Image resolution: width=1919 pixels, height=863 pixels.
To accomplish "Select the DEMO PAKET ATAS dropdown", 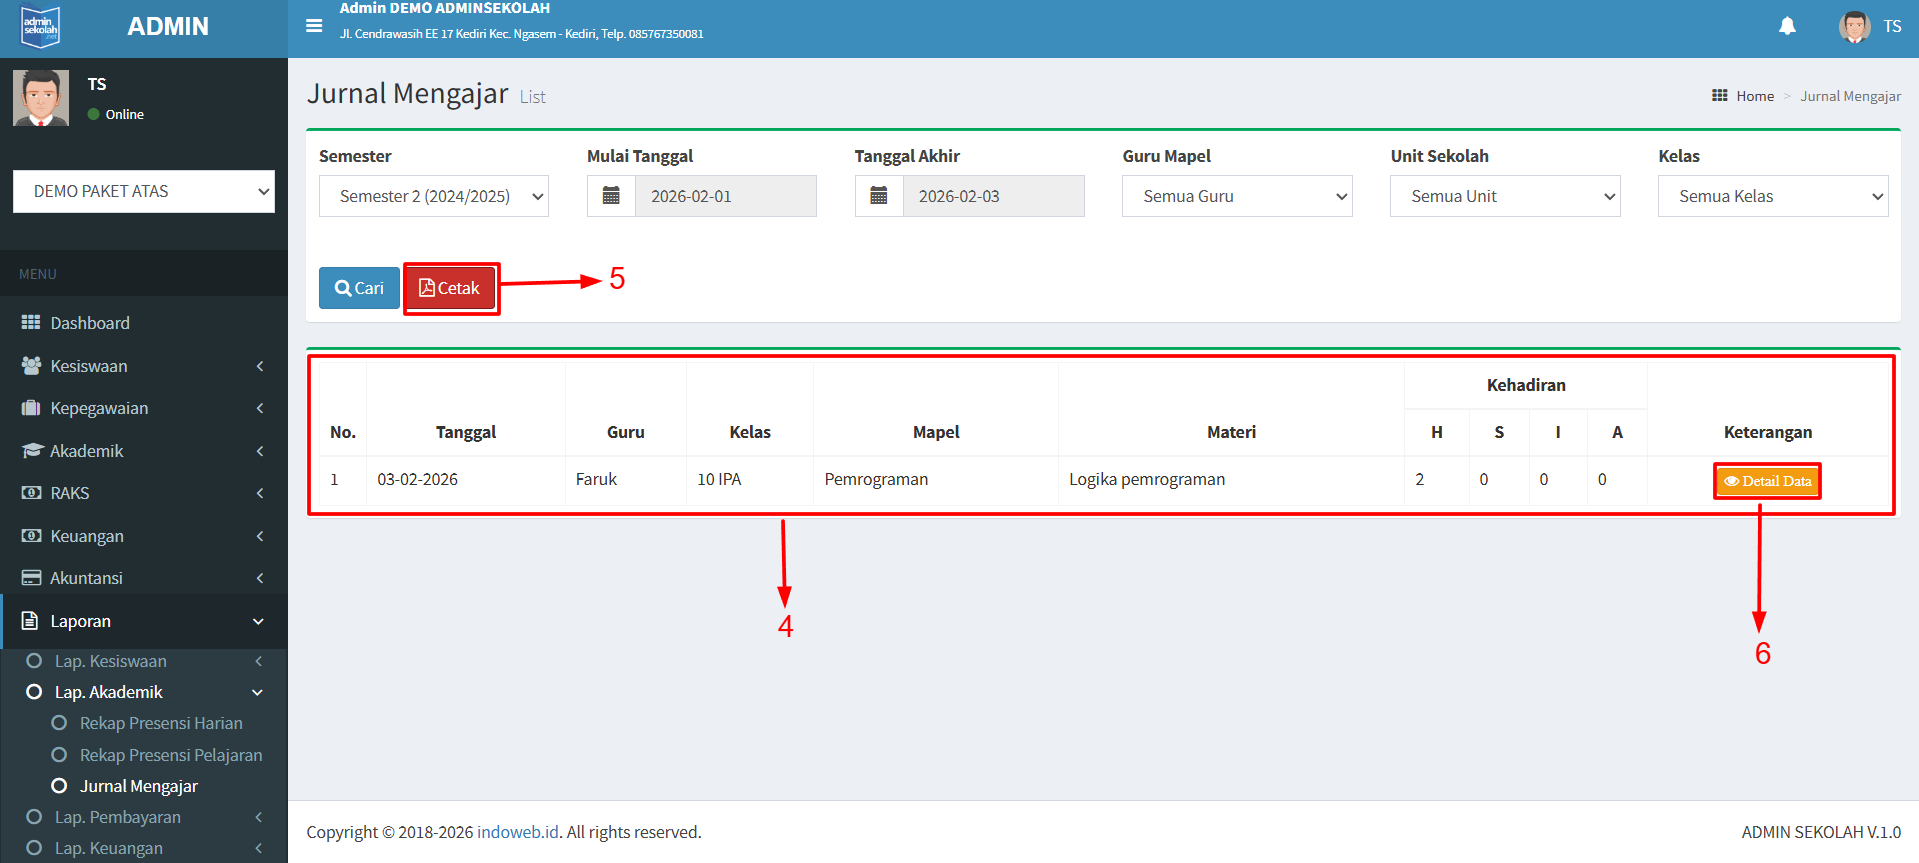I will click(144, 191).
